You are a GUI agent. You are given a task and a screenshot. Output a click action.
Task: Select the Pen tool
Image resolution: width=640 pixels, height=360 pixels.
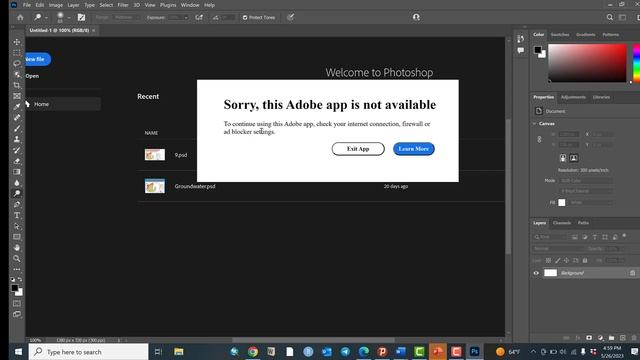click(x=17, y=204)
